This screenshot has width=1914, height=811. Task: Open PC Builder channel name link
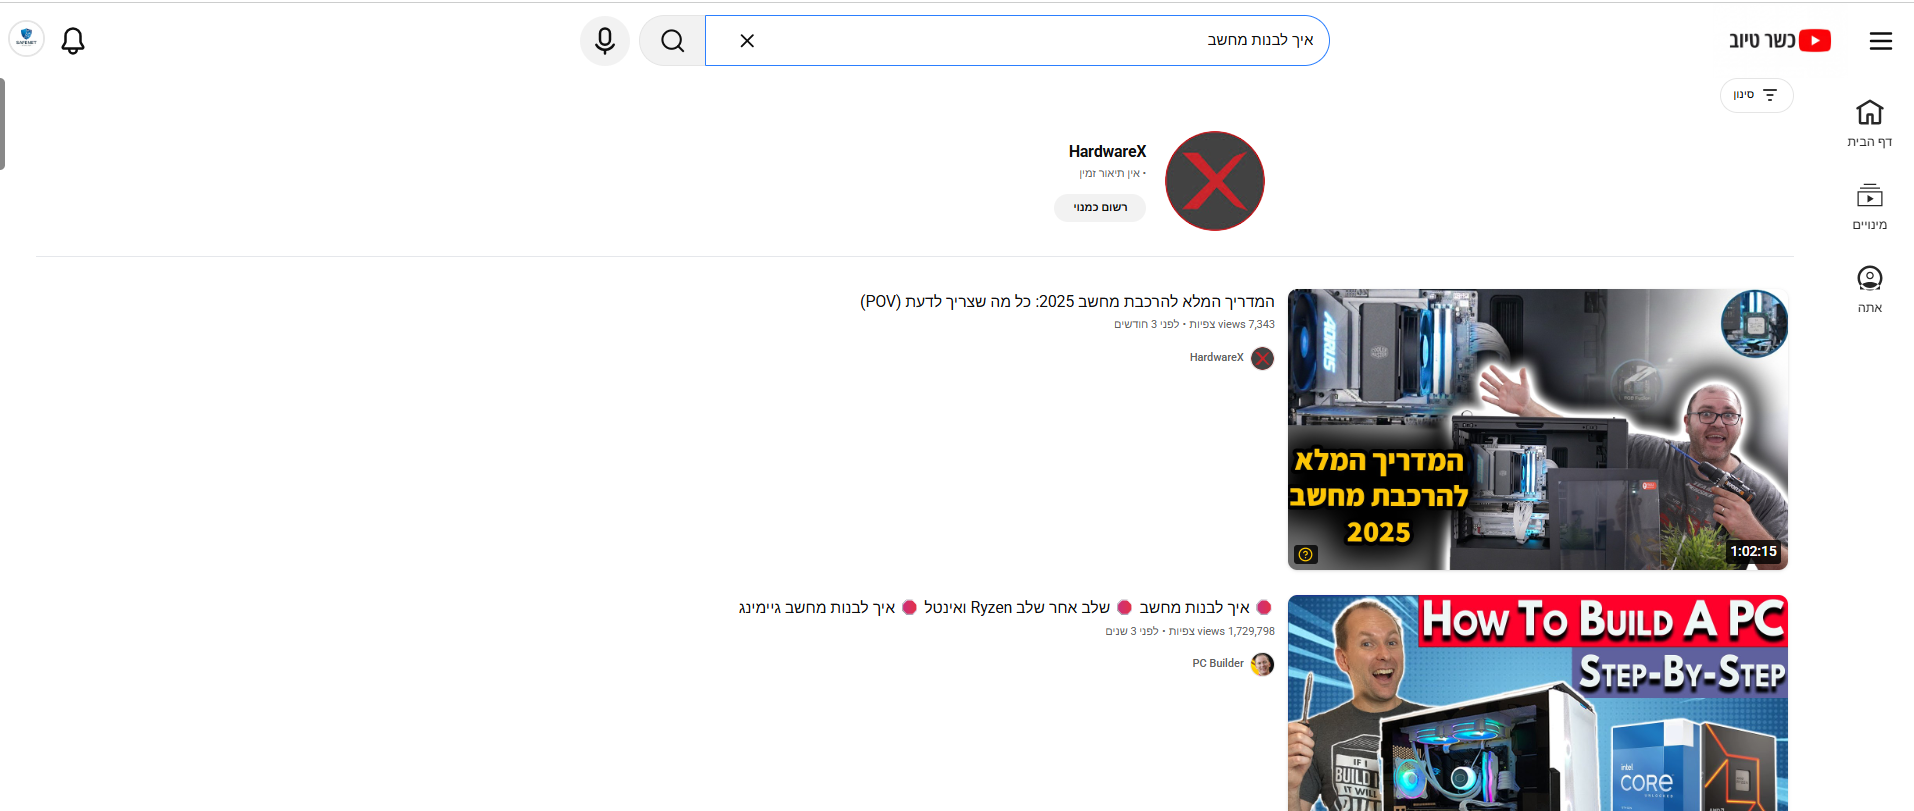tap(1218, 663)
